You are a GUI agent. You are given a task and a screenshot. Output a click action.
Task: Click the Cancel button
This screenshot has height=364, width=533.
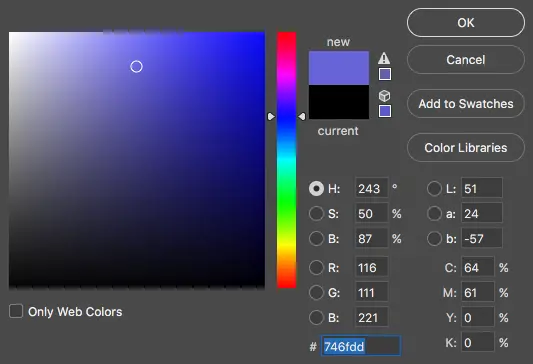[x=466, y=59]
